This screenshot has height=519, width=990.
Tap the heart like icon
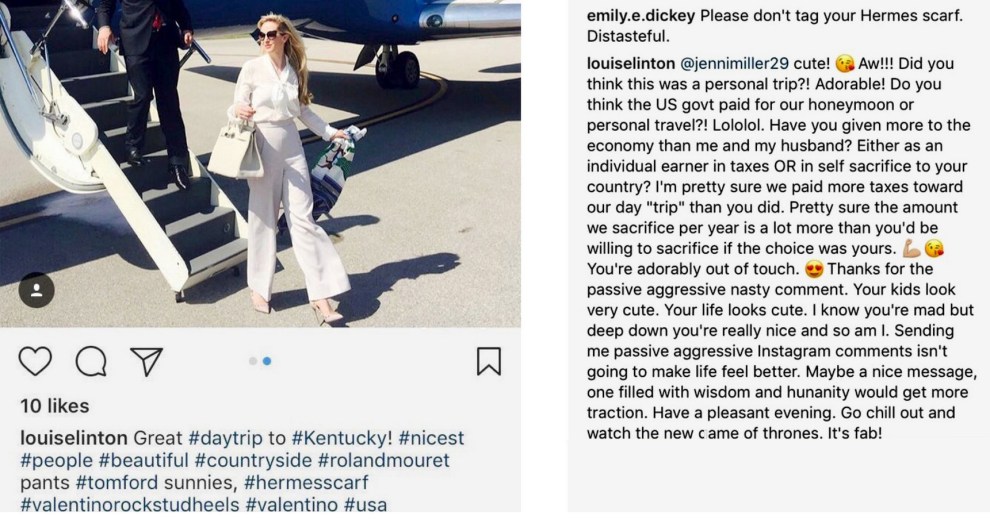point(35,361)
